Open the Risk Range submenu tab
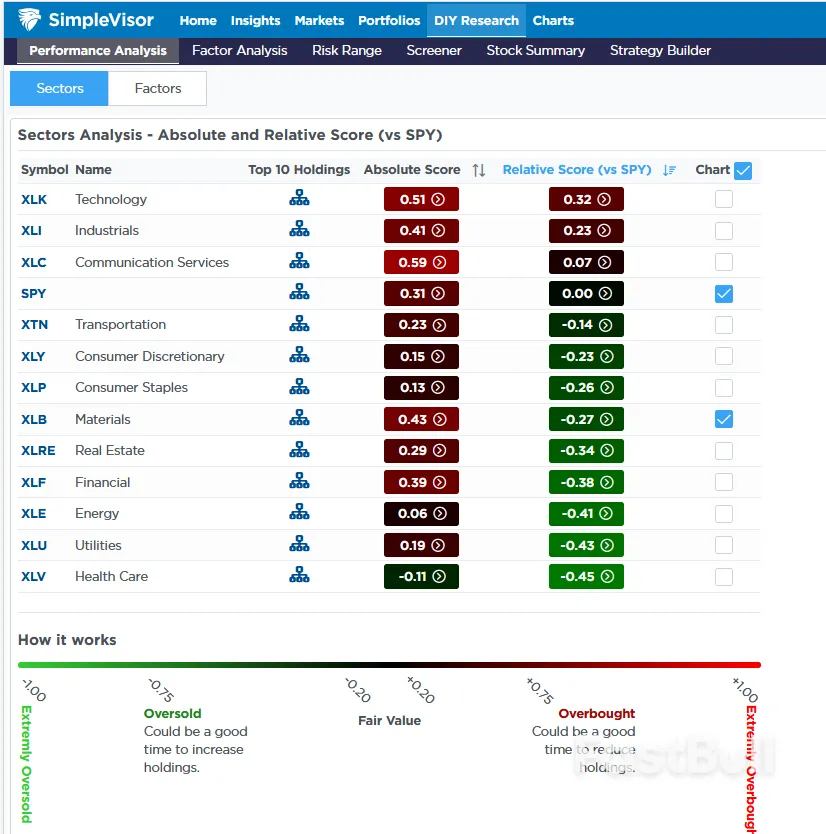The image size is (826, 834). [x=346, y=50]
